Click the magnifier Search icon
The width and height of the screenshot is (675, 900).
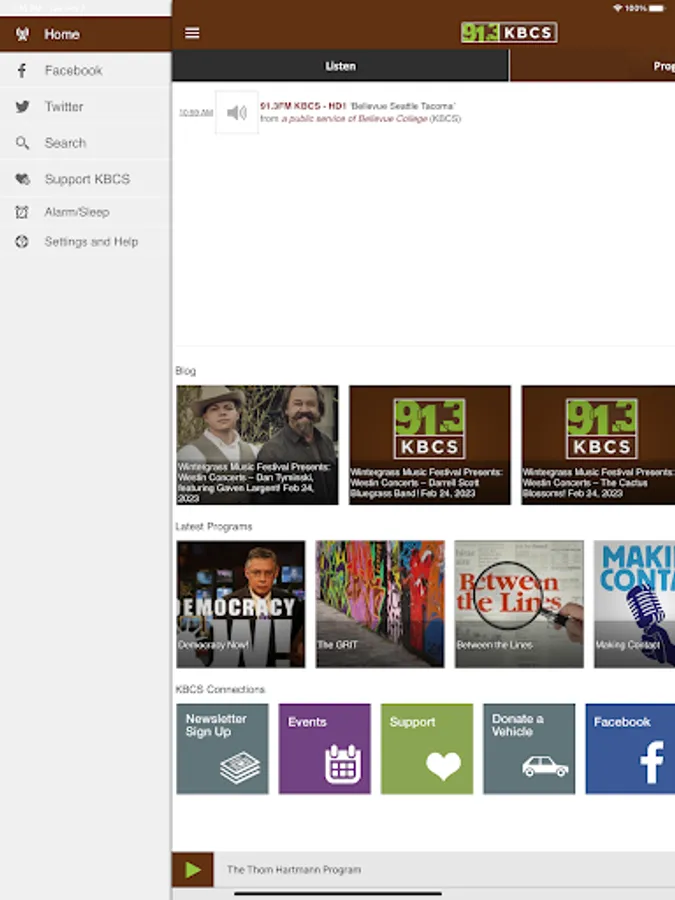22,142
